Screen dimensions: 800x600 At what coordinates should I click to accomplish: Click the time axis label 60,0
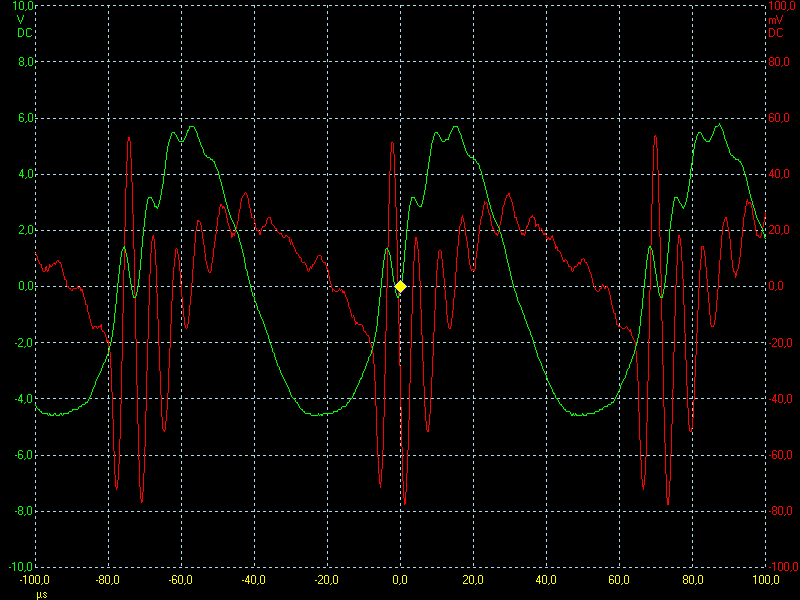coord(619,580)
